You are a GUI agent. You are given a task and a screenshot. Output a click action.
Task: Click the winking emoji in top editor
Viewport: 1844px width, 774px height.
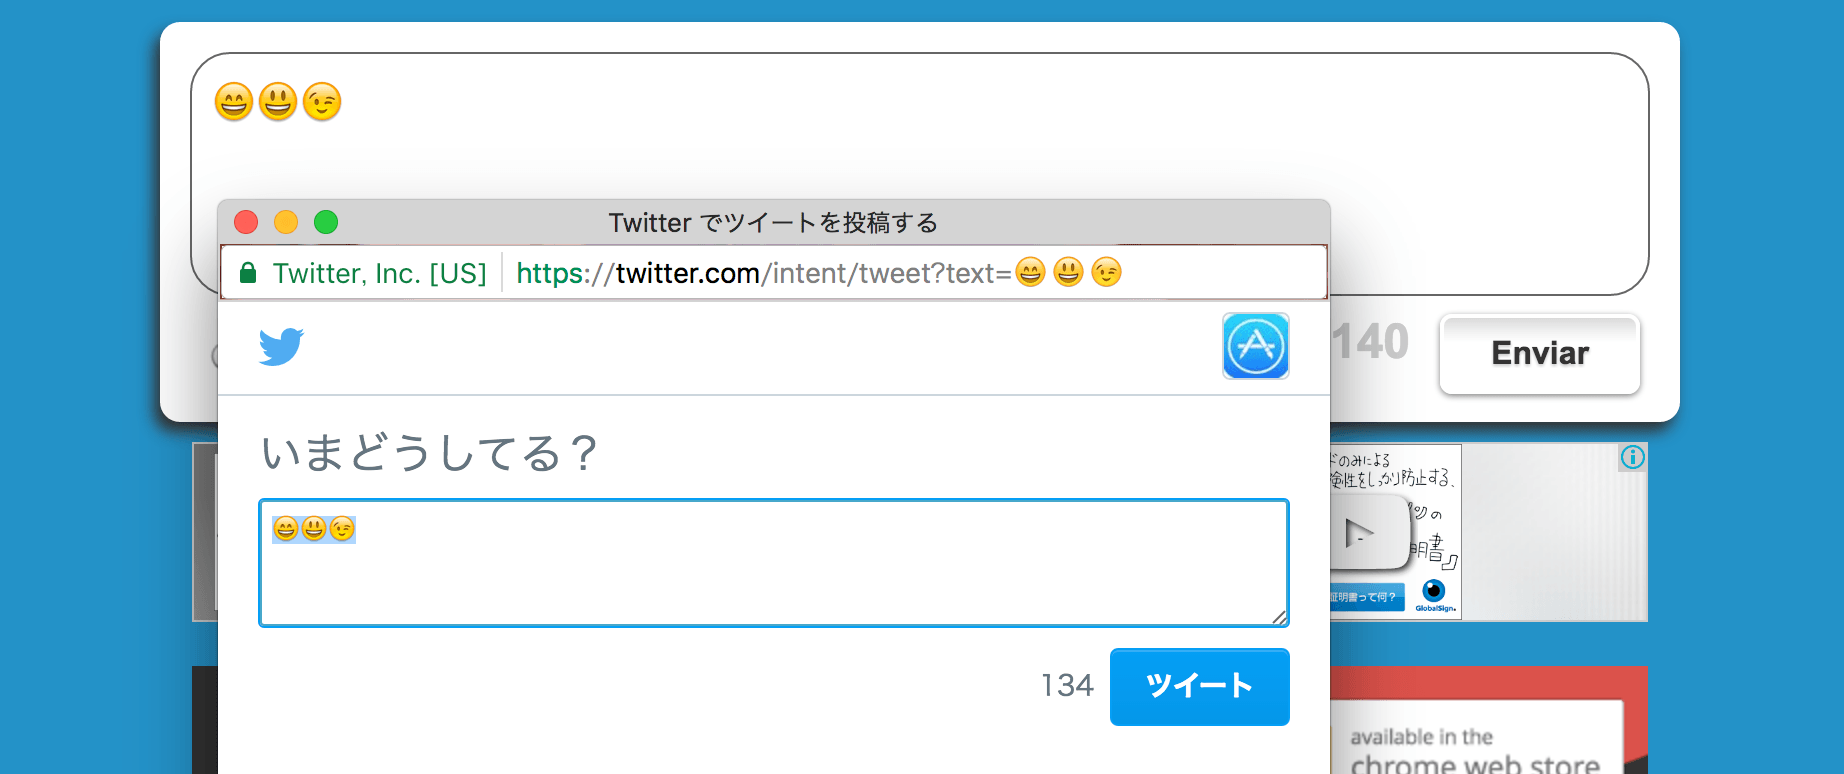(x=322, y=102)
